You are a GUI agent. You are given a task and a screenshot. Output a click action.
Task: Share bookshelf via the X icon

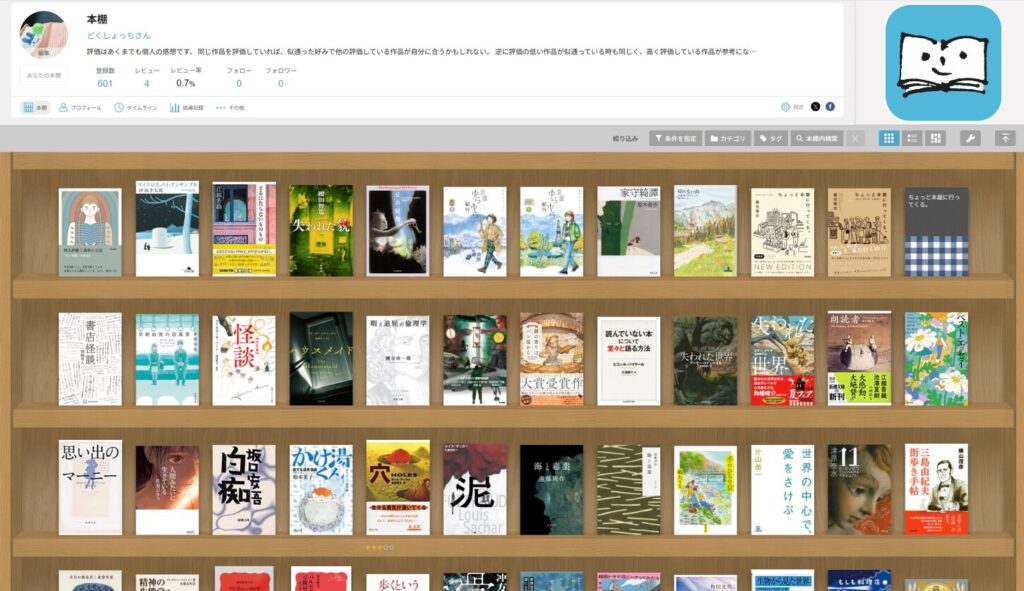[816, 106]
